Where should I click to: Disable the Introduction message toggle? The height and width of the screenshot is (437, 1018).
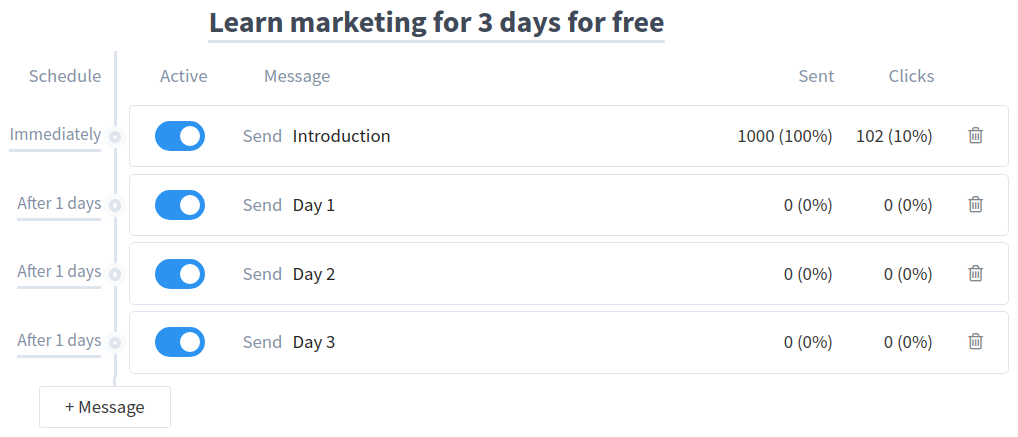point(180,136)
